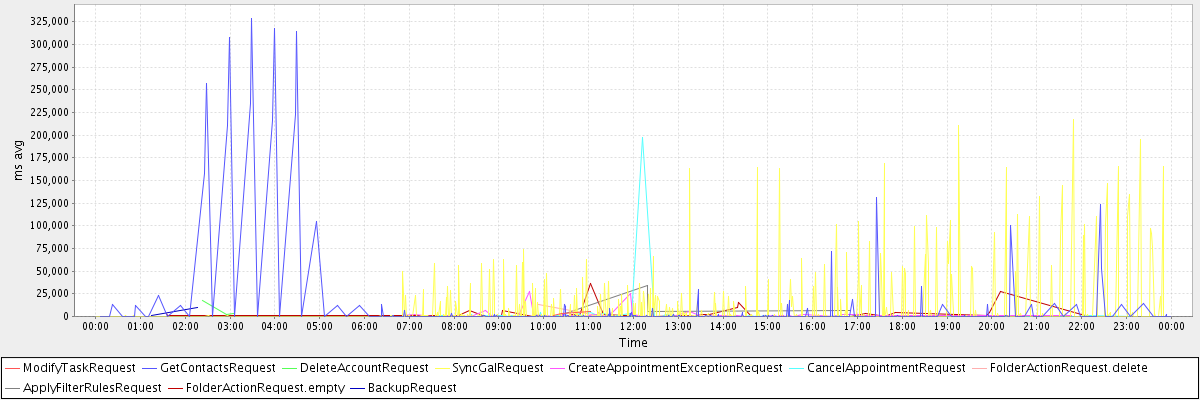Click the ModifyTaskRequest legend entry
This screenshot has height=400, width=1200.
pyautogui.click(x=78, y=368)
